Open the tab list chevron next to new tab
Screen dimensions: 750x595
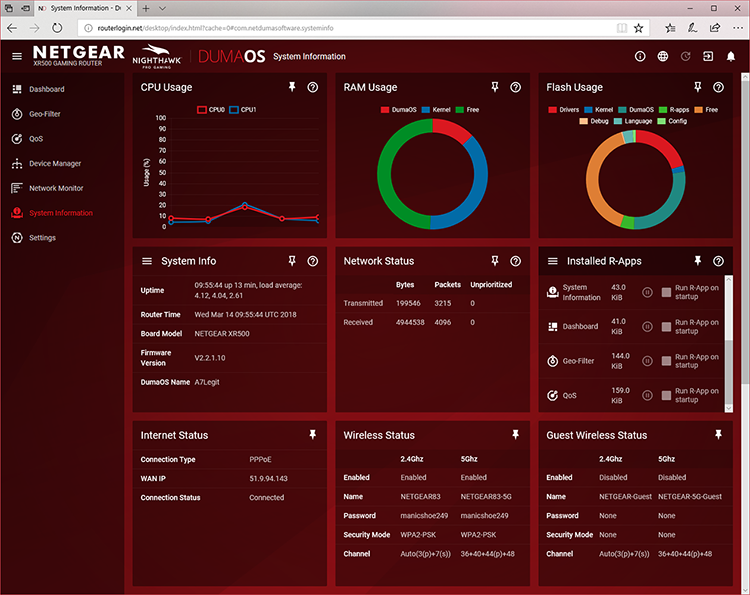163,8
